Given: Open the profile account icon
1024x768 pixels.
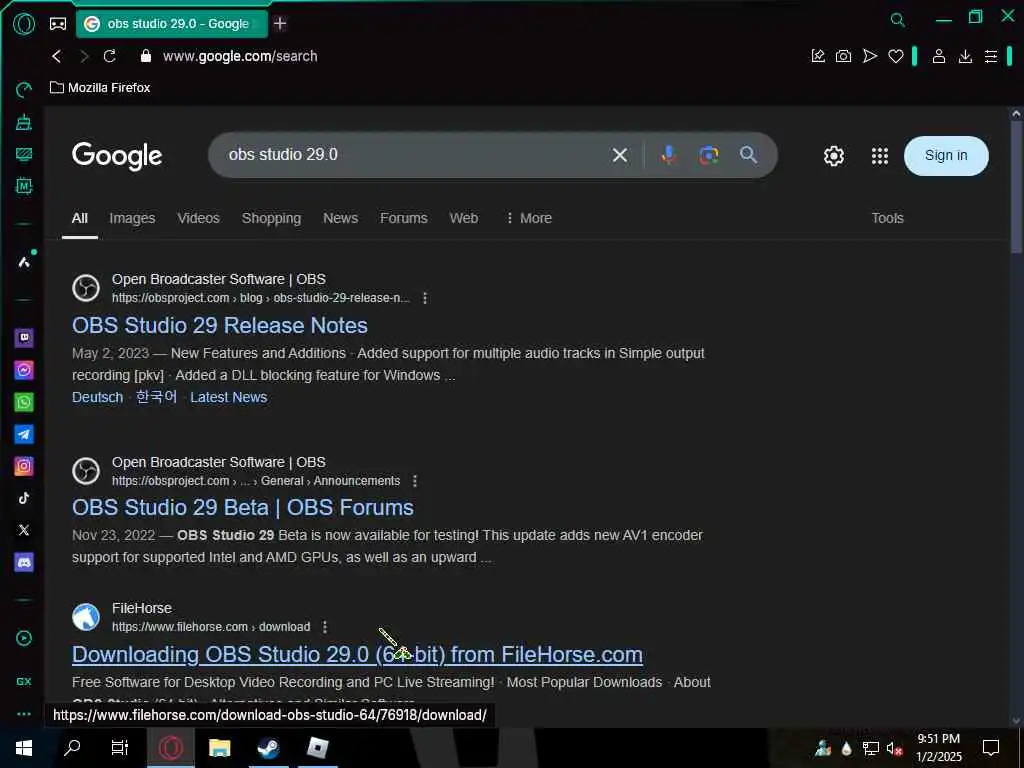Looking at the screenshot, I should [938, 56].
